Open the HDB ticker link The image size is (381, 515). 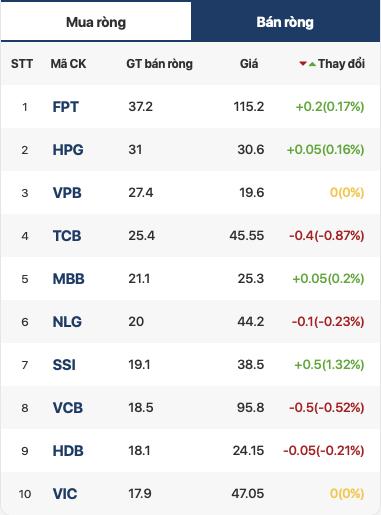(68, 451)
